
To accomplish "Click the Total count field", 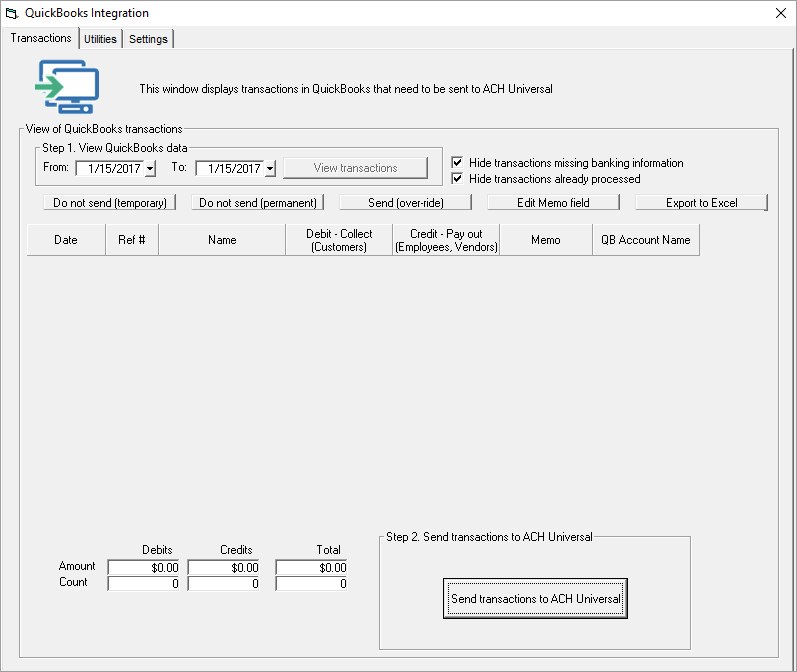I will 312,584.
